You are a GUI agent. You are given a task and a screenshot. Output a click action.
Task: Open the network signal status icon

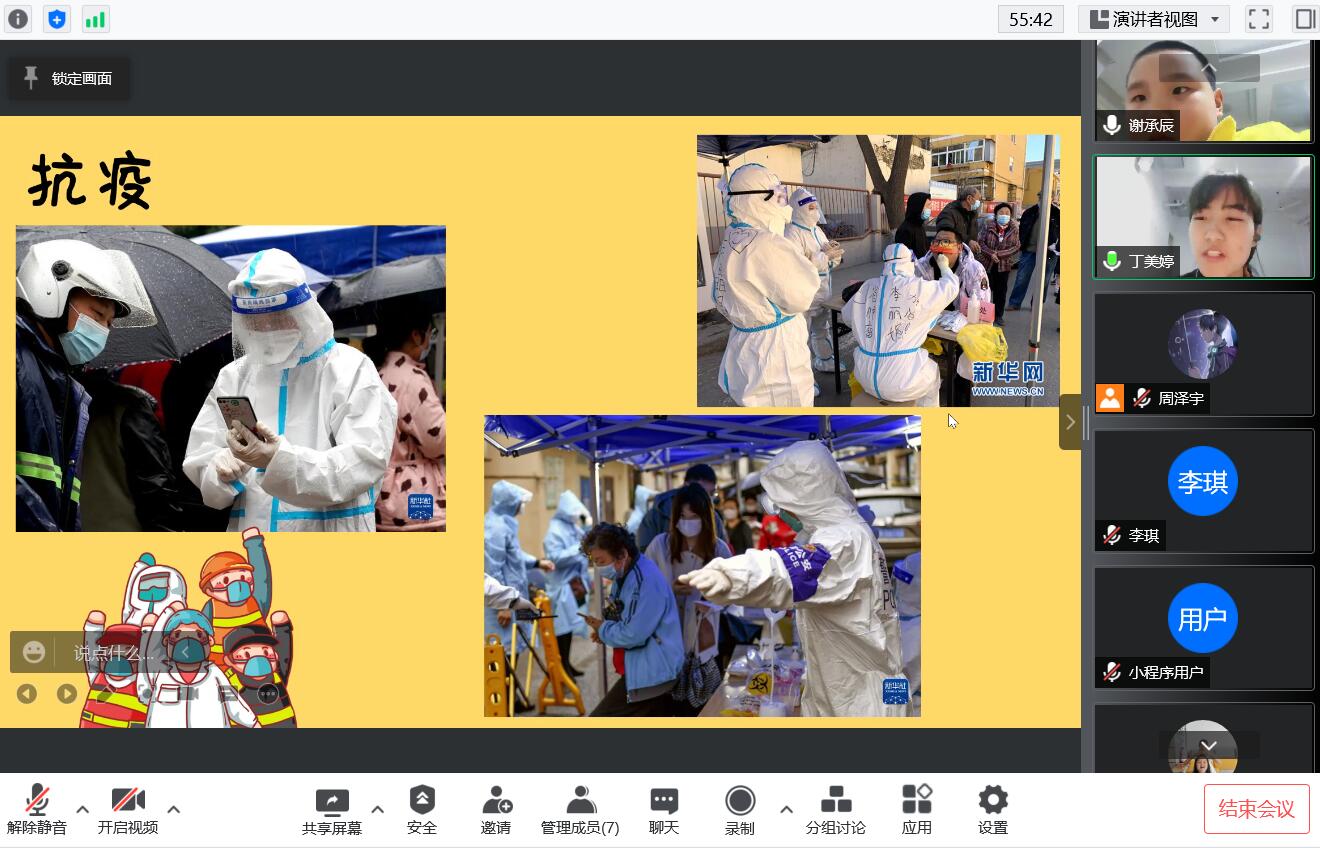[95, 19]
